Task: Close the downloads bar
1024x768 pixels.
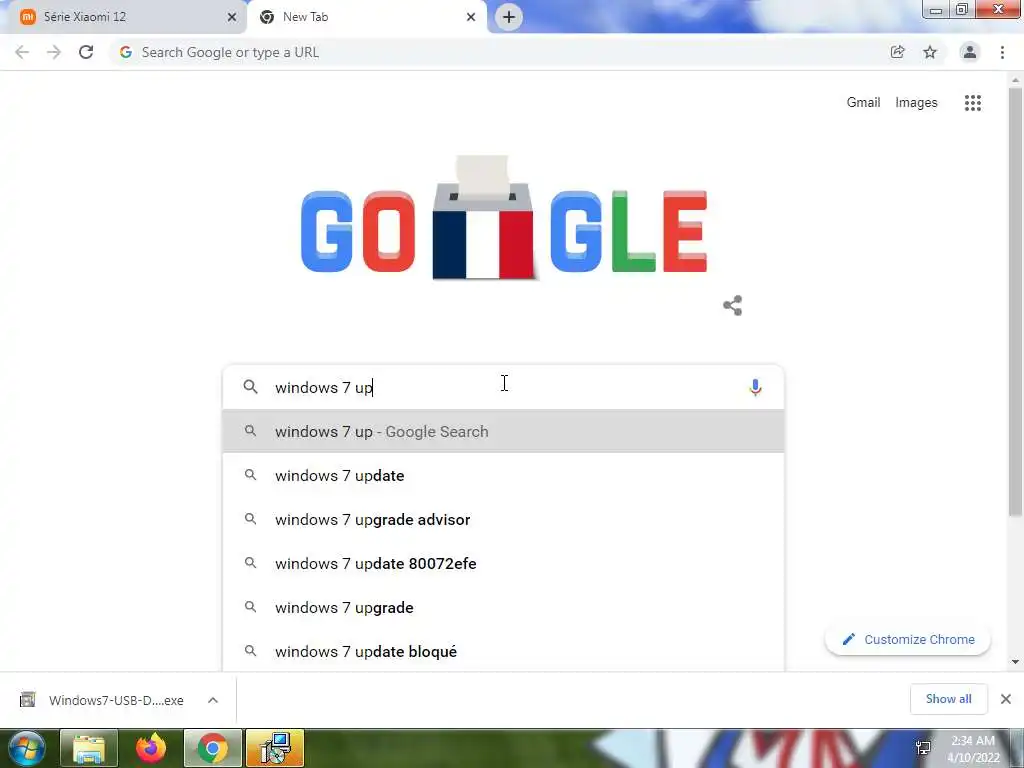Action: click(1006, 699)
